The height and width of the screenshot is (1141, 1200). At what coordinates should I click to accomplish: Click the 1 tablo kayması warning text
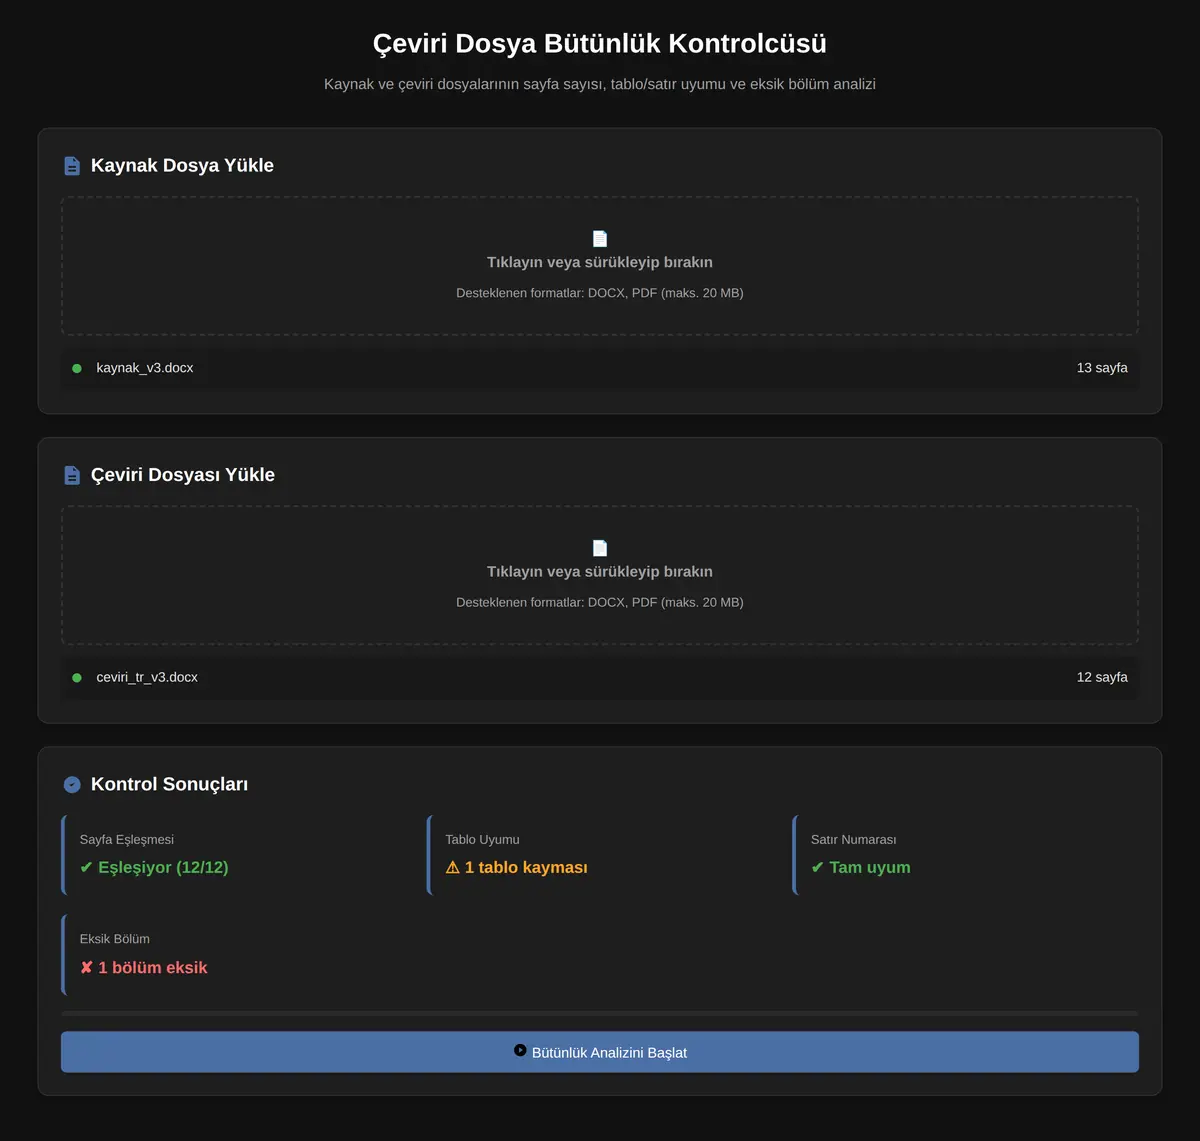(x=526, y=867)
